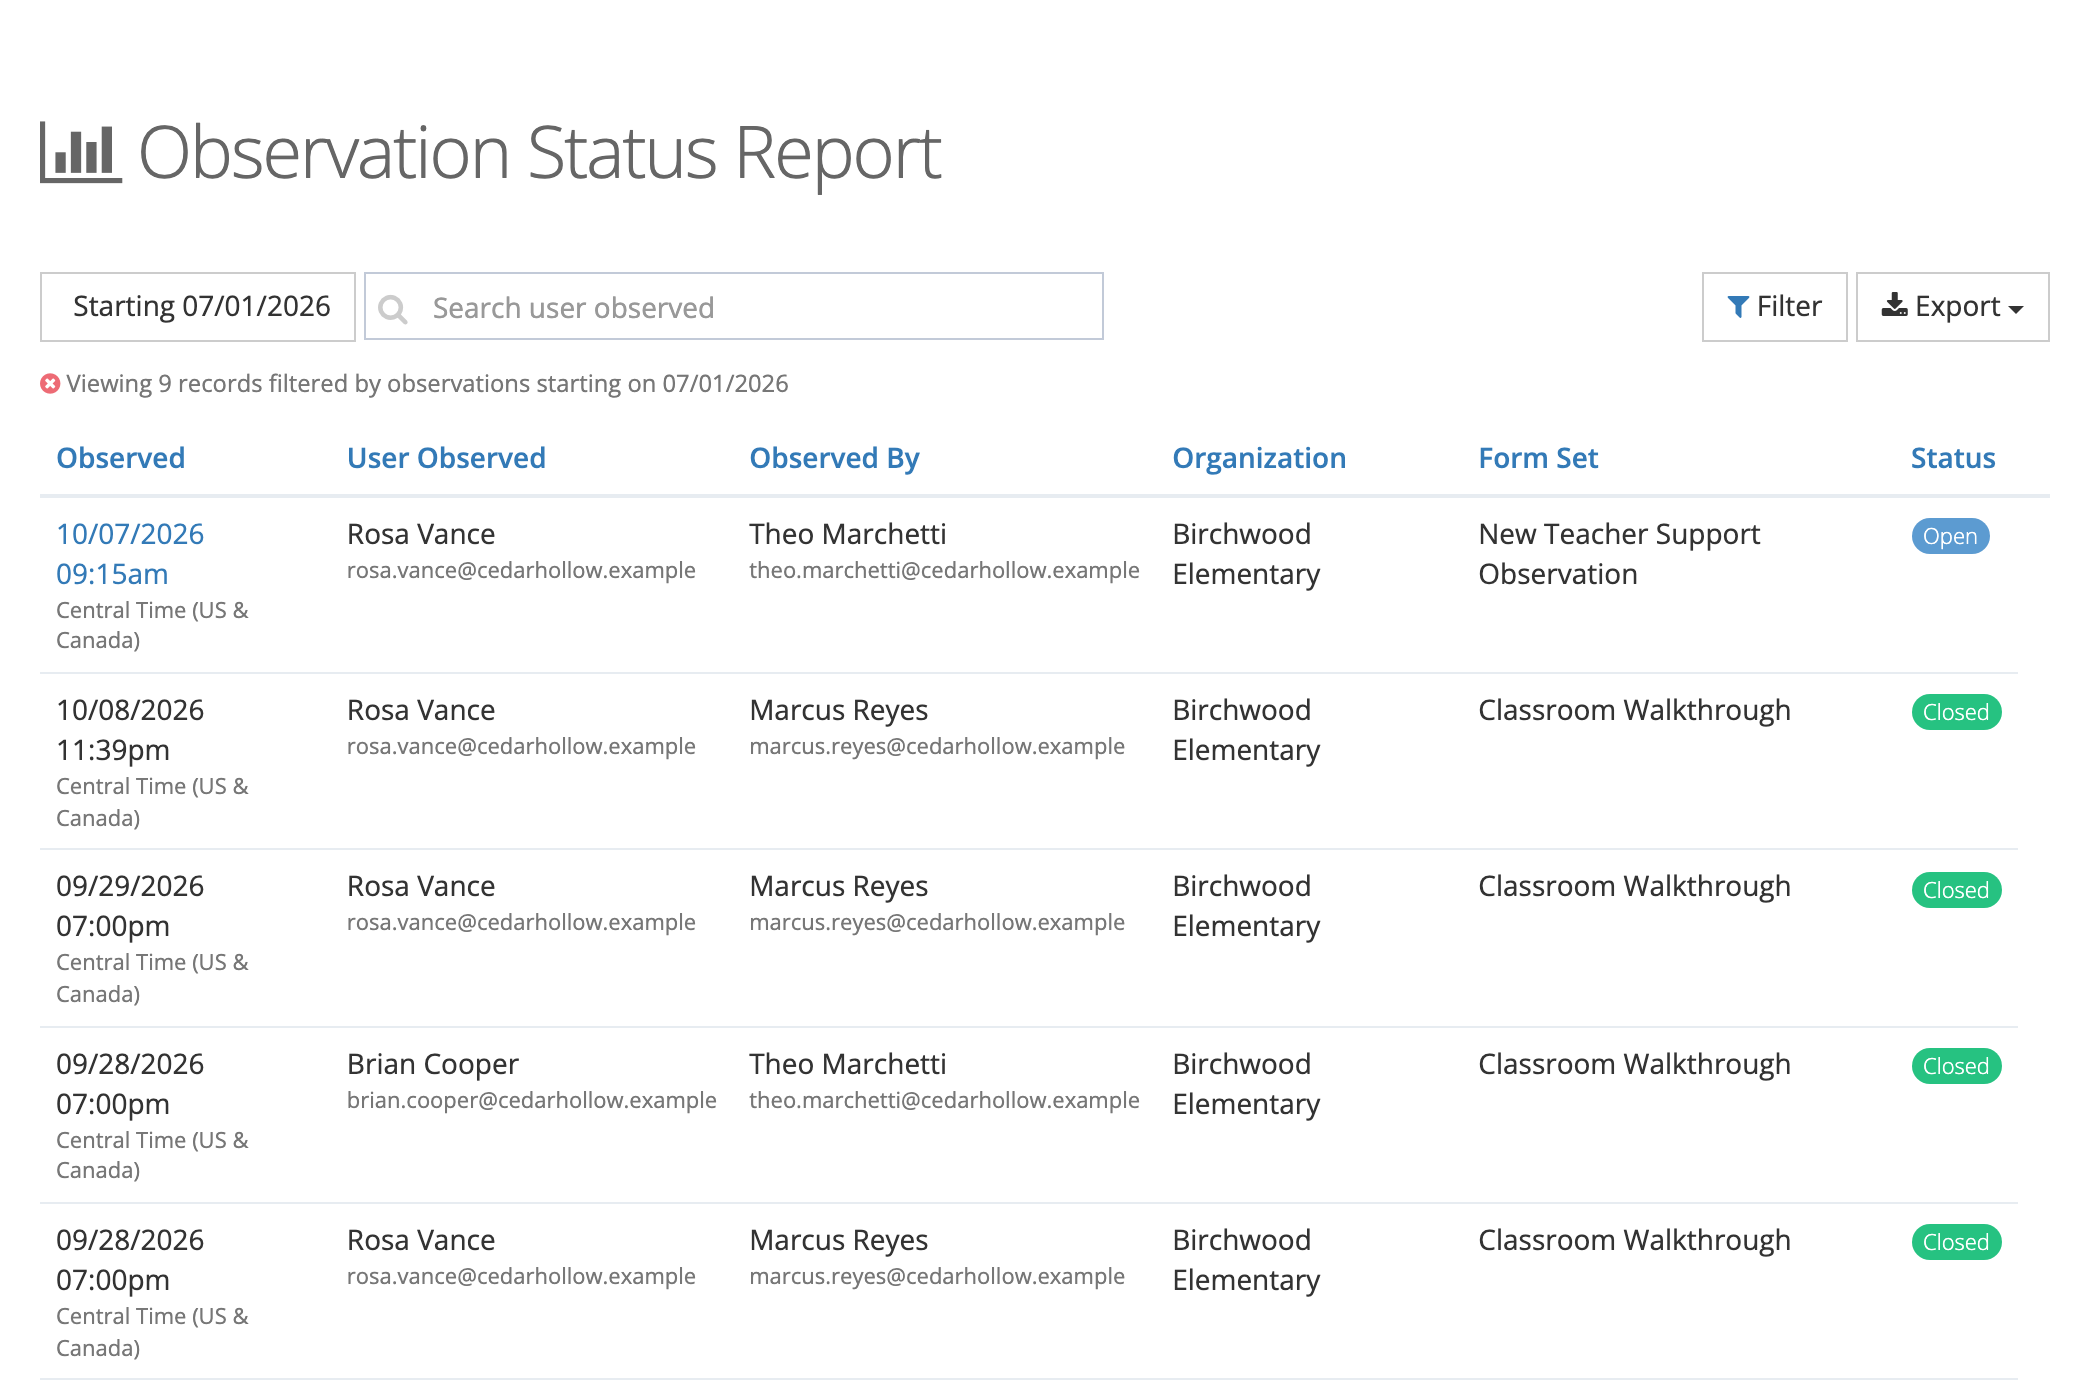
Task: Sort by the Status column header
Action: pos(1952,458)
